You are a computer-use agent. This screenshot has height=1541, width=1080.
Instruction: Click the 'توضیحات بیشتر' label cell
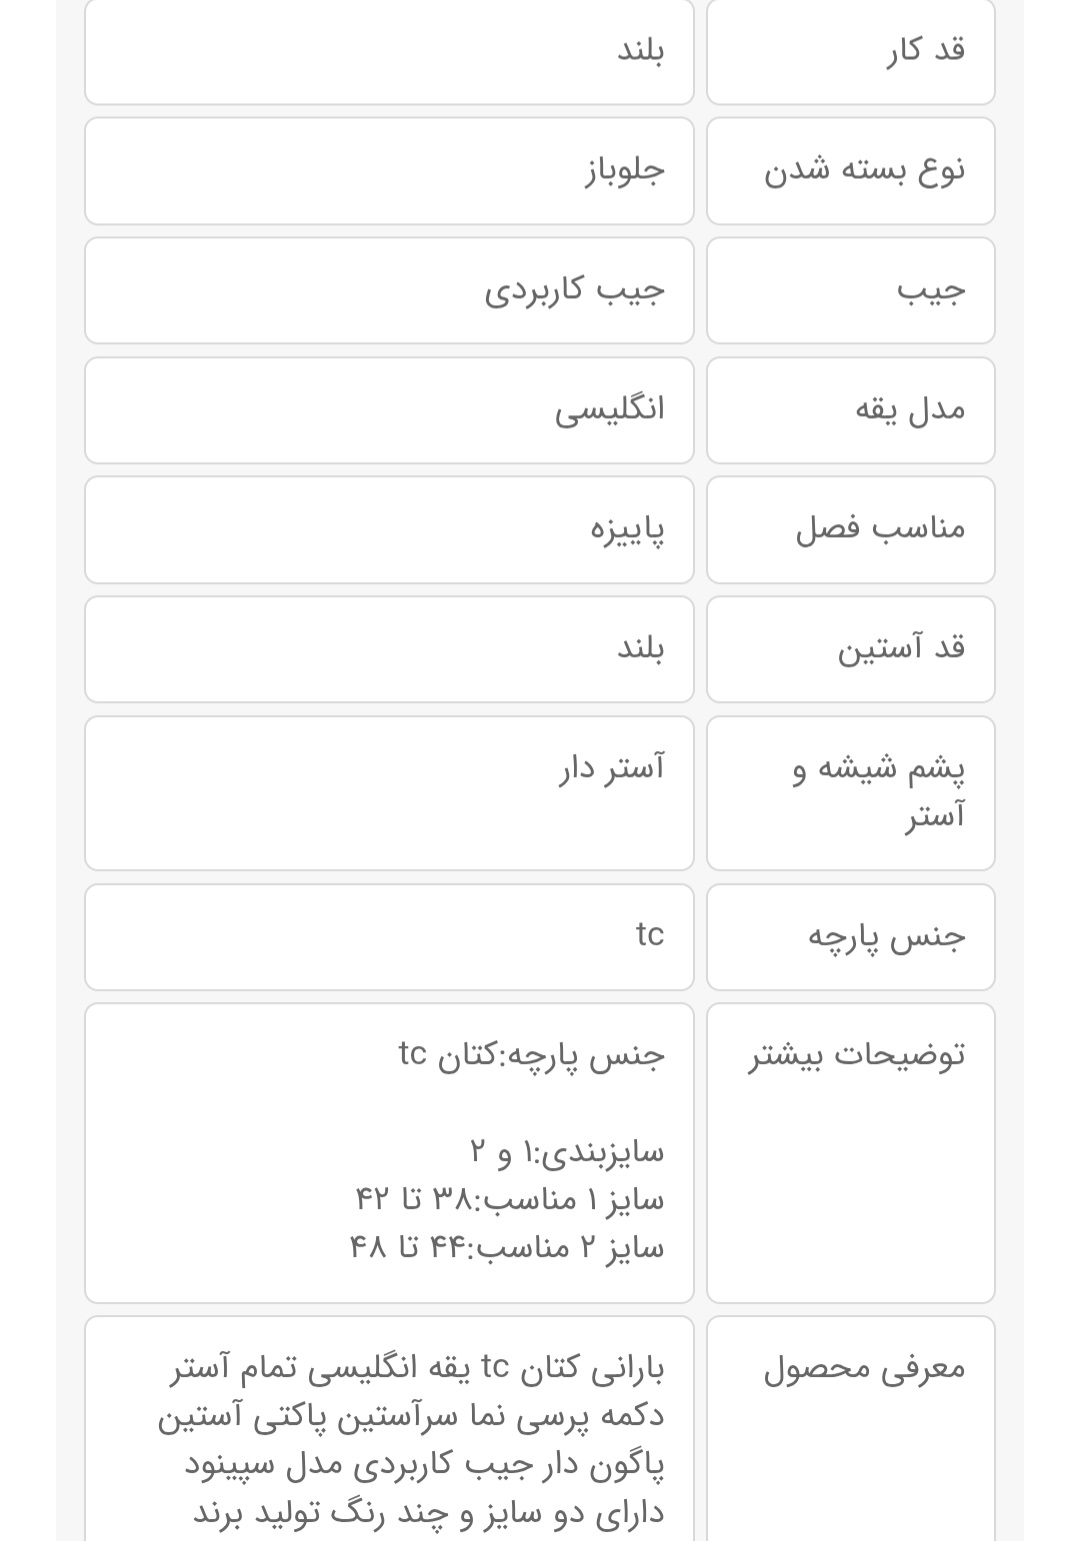(850, 1152)
